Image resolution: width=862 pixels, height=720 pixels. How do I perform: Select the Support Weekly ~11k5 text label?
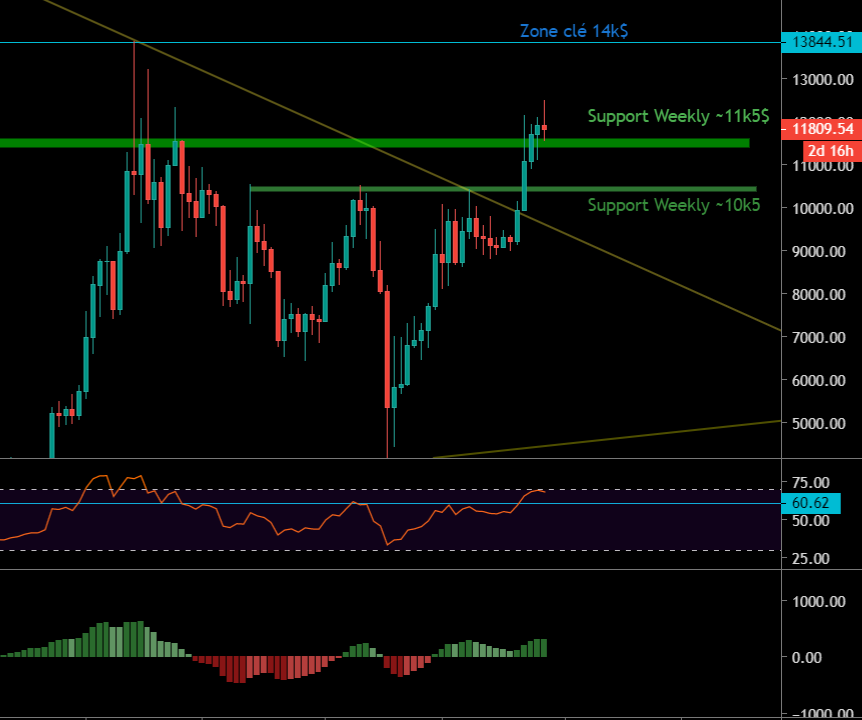[x=678, y=116]
